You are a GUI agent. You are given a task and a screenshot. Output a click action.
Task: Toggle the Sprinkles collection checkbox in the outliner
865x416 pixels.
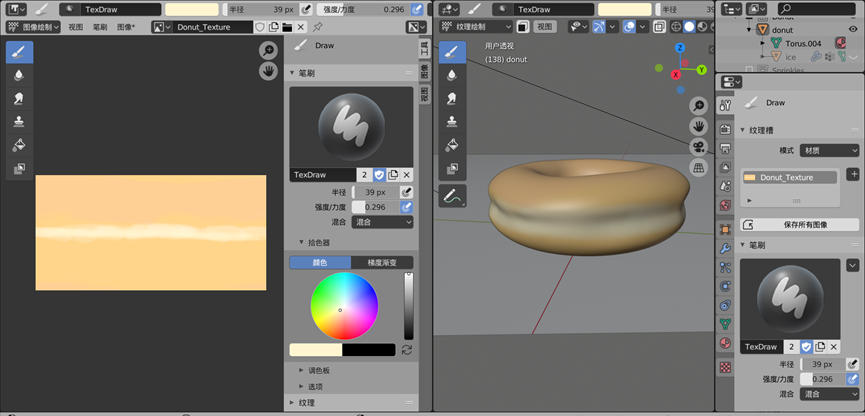[x=749, y=70]
